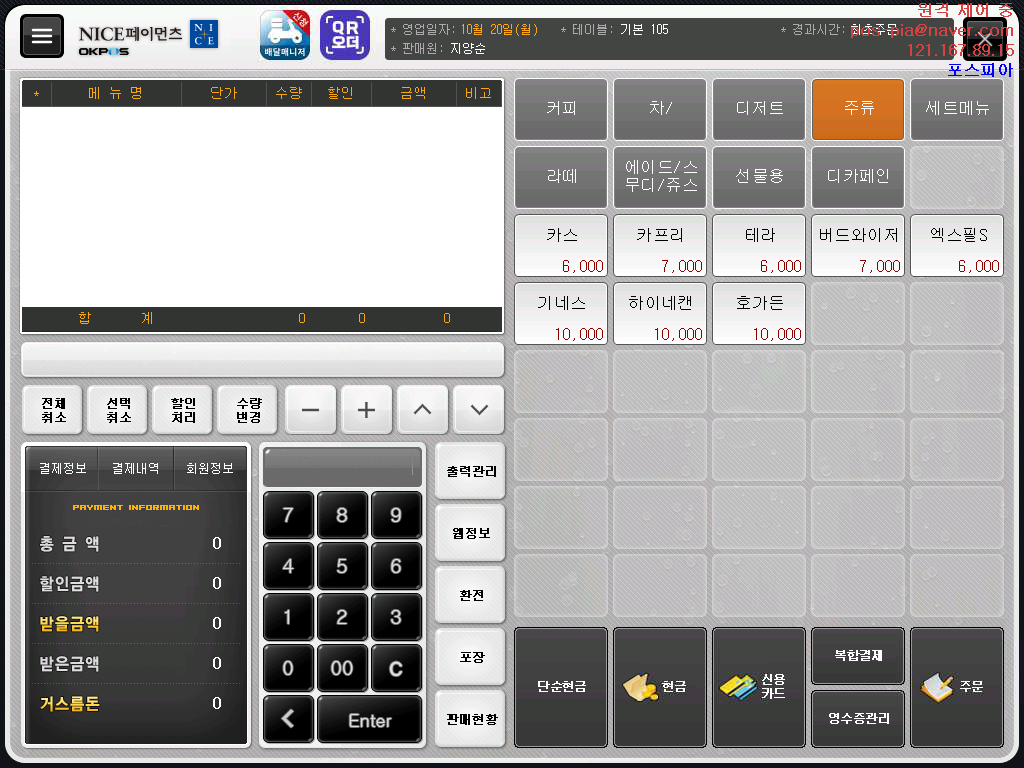Switch to the 결제내역 tab

click(136, 468)
